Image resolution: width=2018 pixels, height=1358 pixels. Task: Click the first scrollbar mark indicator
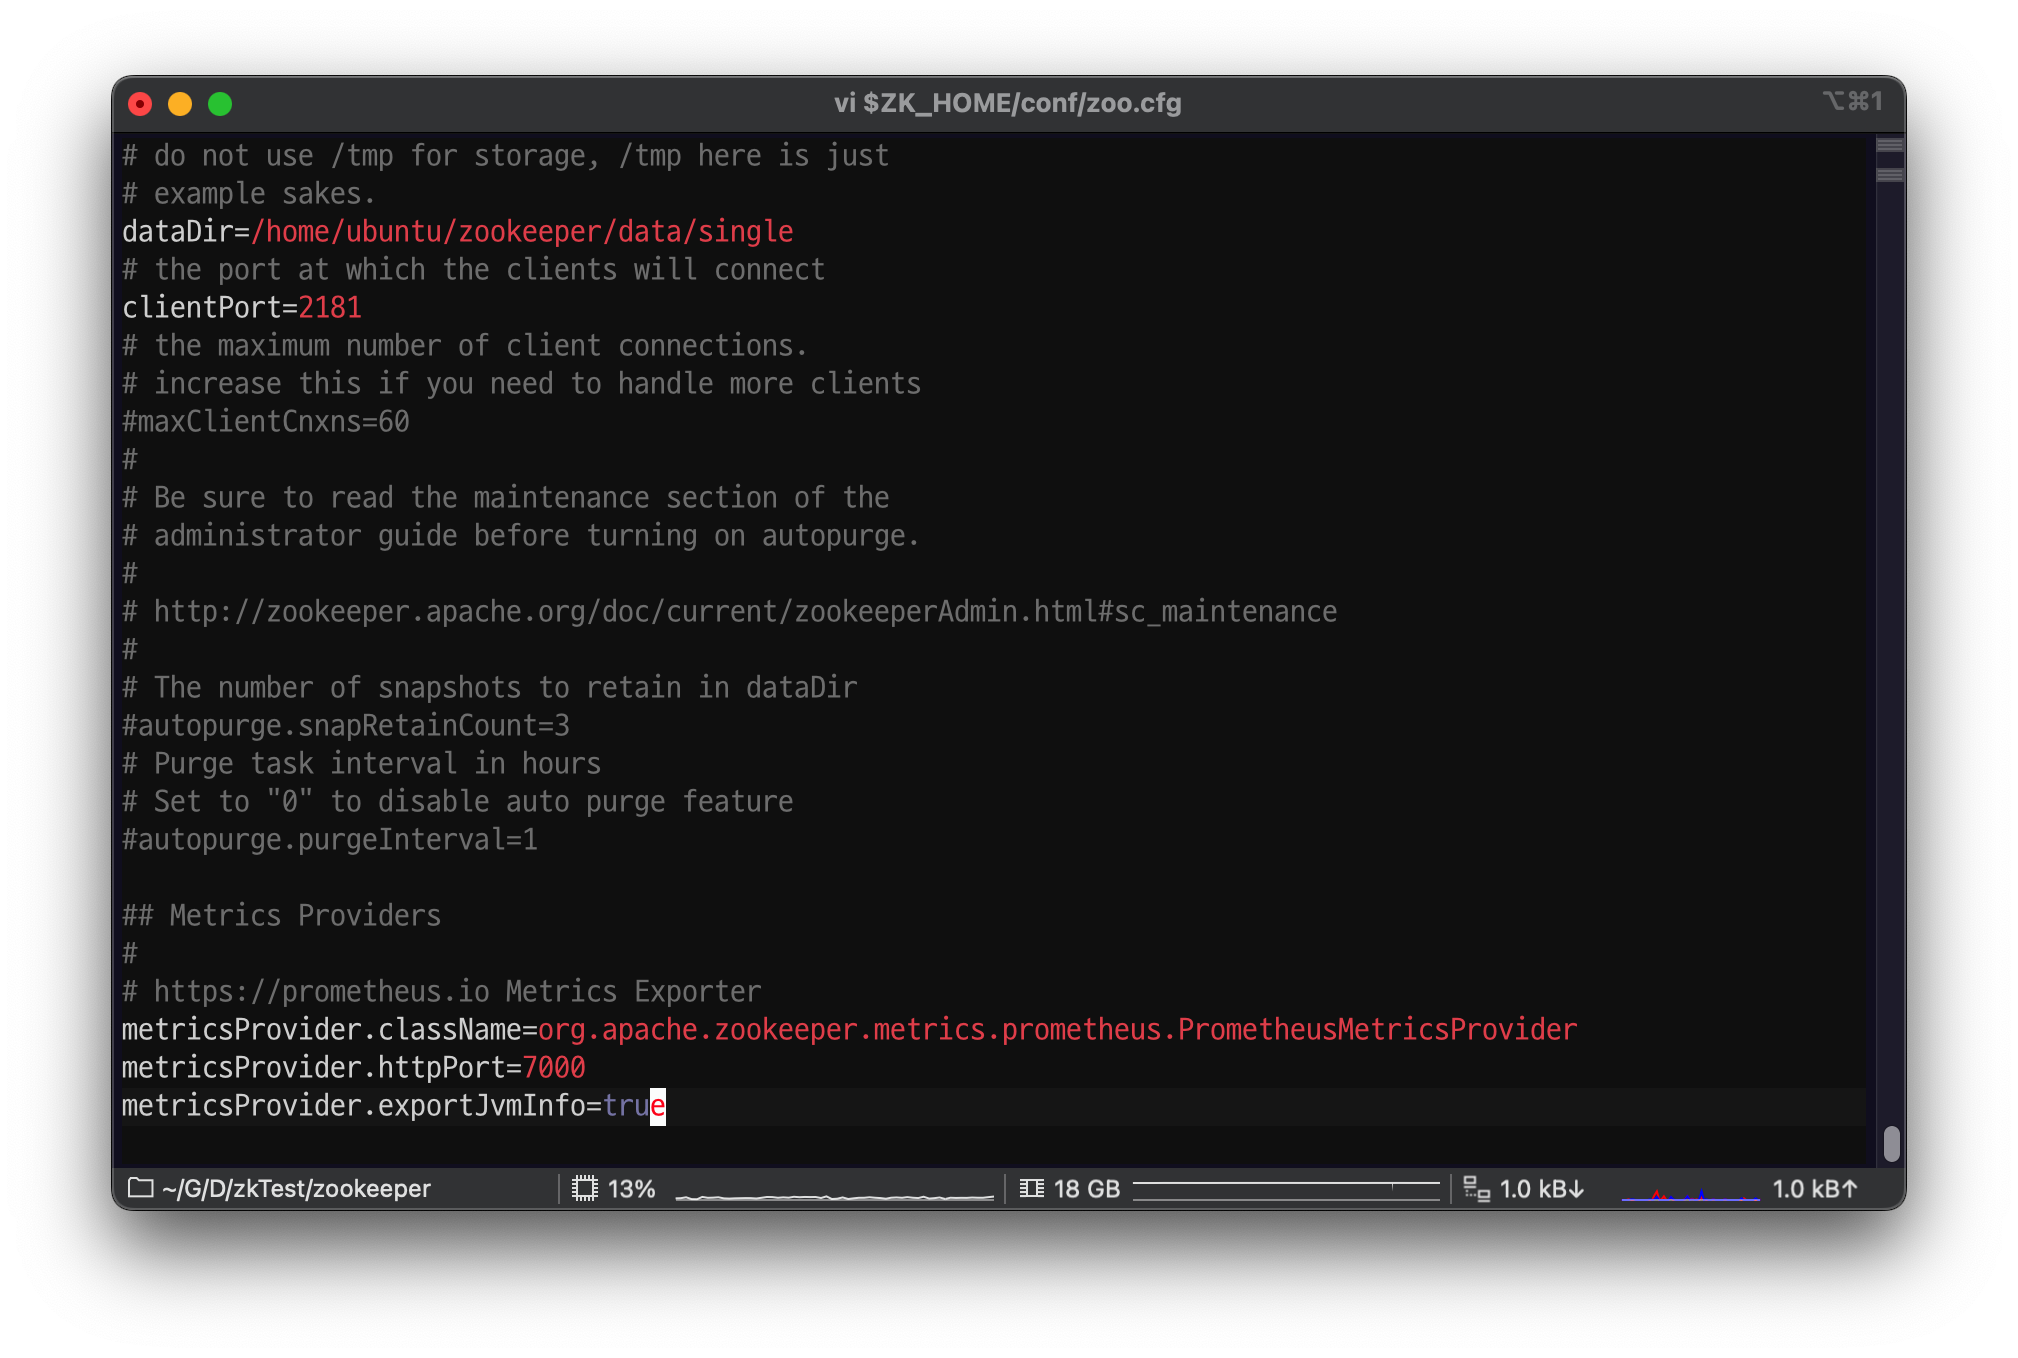1889,145
